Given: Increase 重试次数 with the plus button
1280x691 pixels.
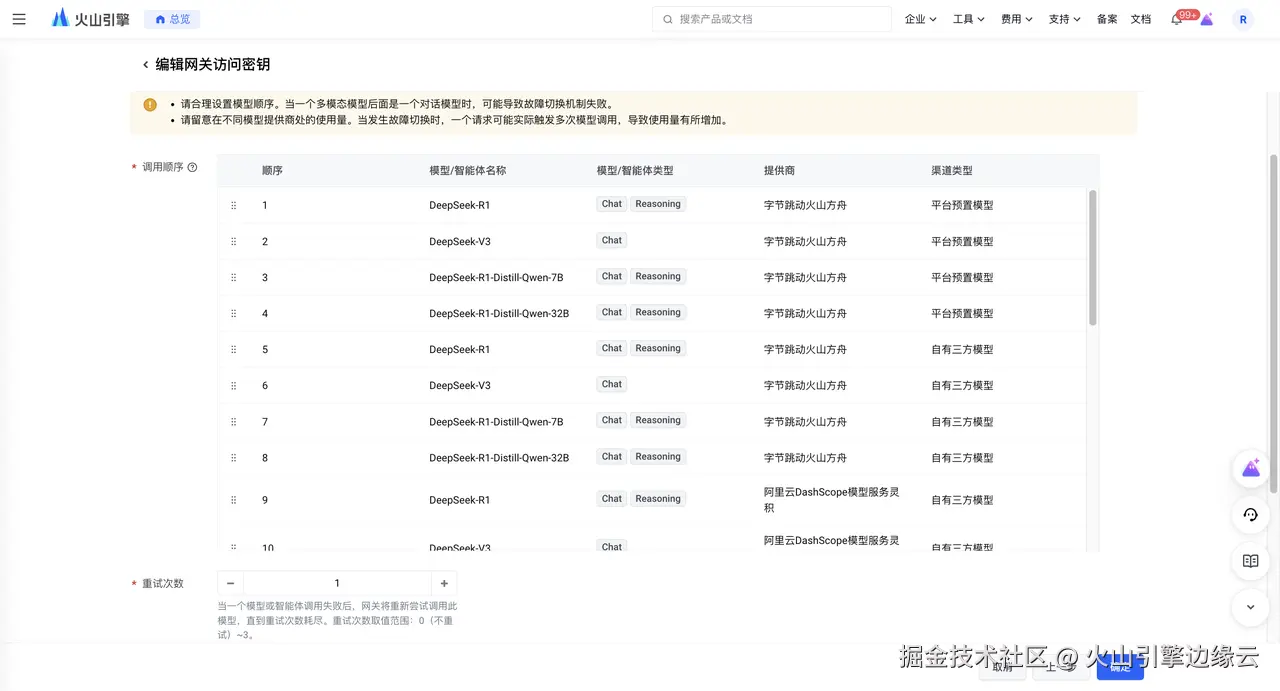Looking at the screenshot, I should point(444,583).
